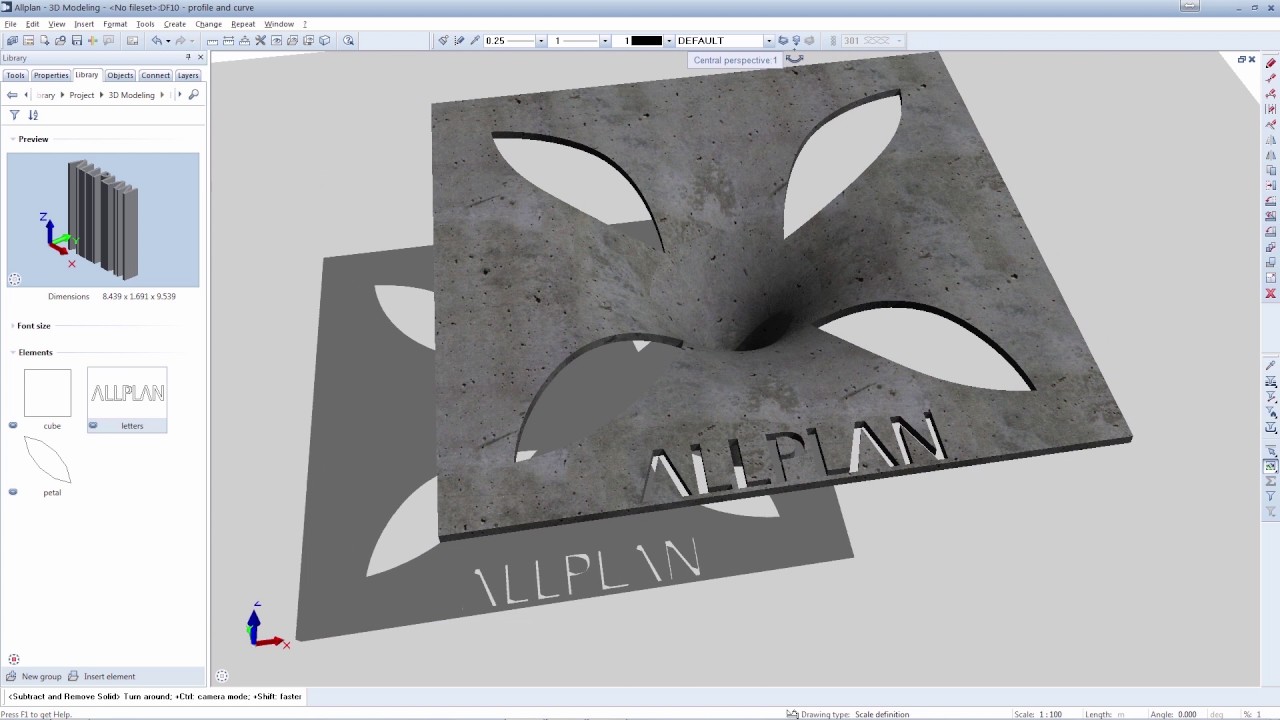Click the eyedropper match icon in the lower right toolbar

pos(1271,366)
